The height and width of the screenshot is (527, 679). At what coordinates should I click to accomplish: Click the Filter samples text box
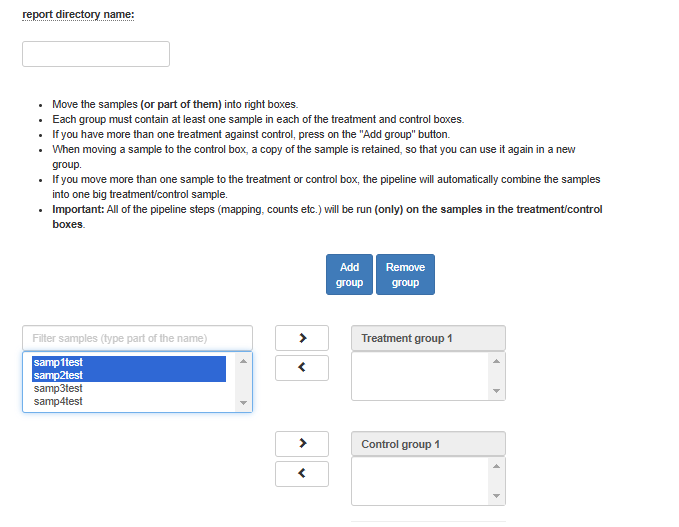[x=137, y=338]
